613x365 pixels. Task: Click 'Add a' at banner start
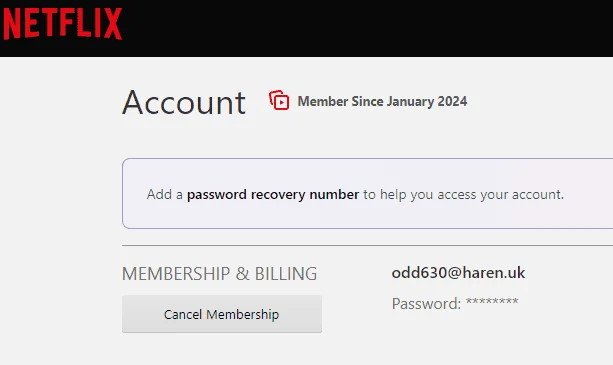[165, 194]
